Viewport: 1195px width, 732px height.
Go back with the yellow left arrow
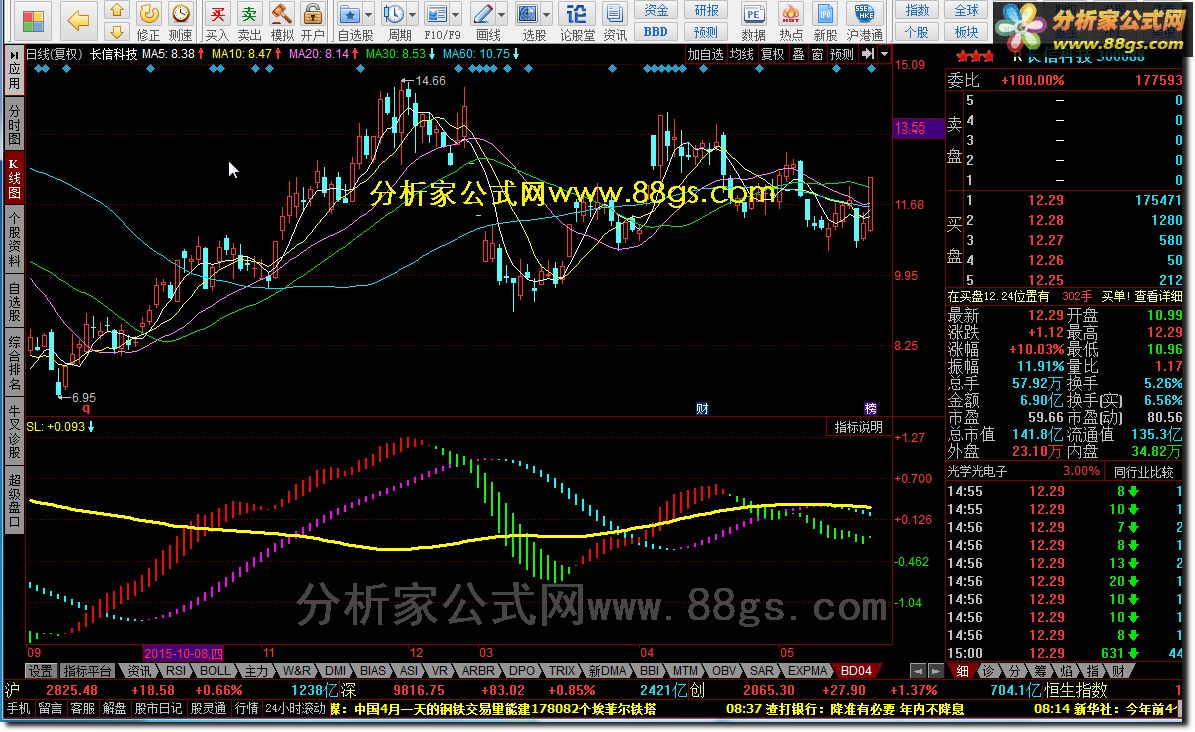click(78, 21)
